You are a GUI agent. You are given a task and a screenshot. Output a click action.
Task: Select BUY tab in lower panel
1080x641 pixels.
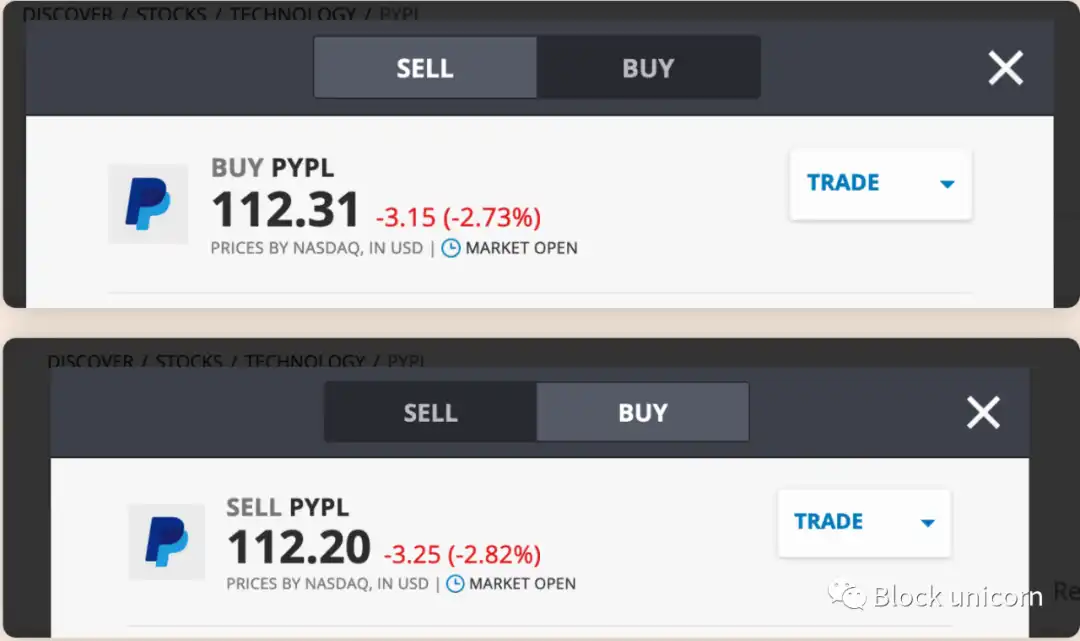[643, 412]
